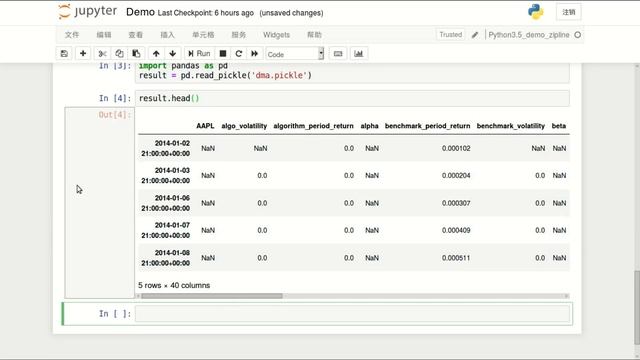The image size is (640, 360).
Task: Click the 0.000511 benchmark value
Action: click(456, 258)
